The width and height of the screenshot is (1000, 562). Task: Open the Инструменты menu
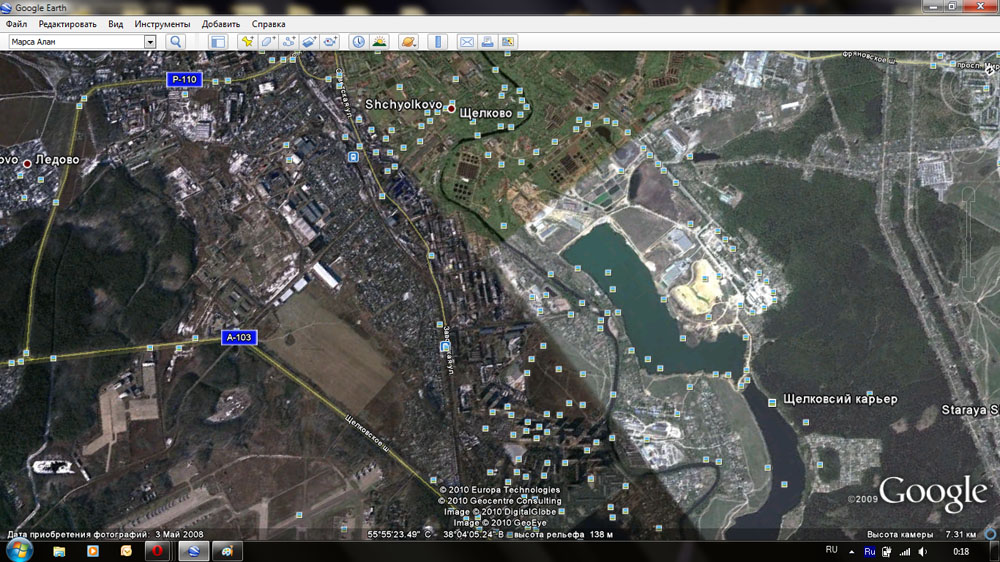[162, 24]
